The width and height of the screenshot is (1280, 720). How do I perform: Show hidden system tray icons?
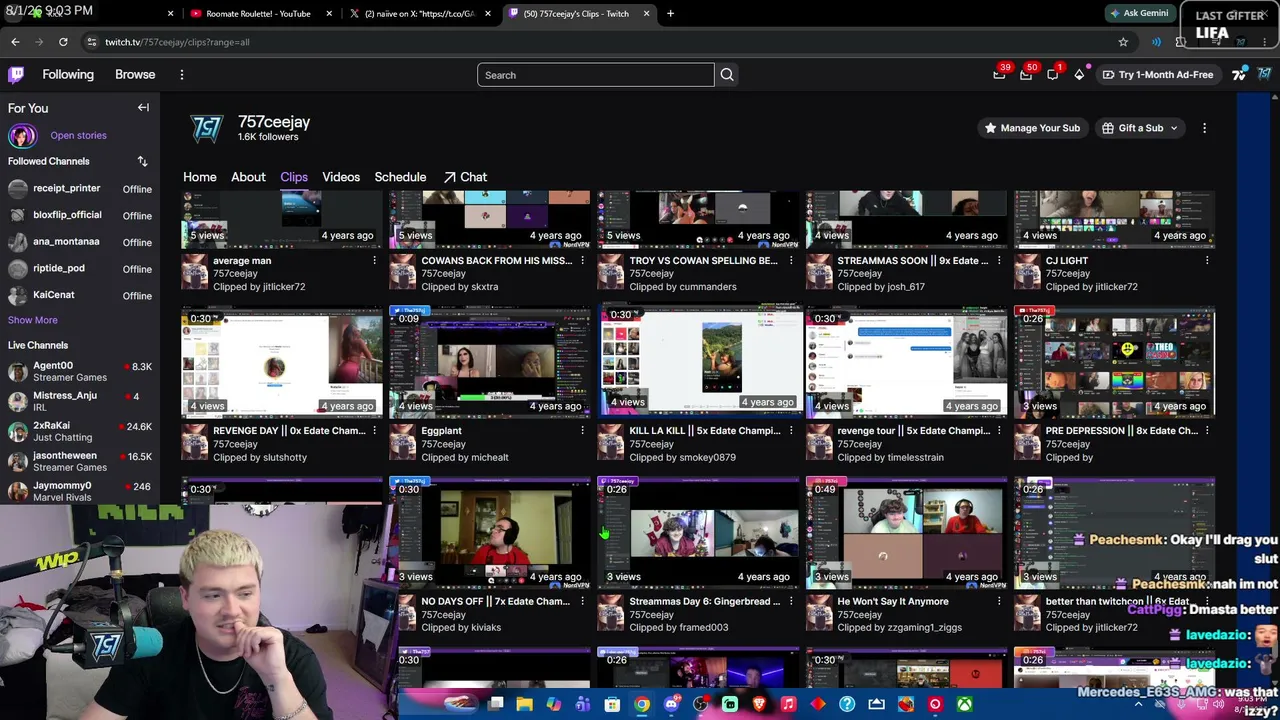pyautogui.click(x=1138, y=705)
